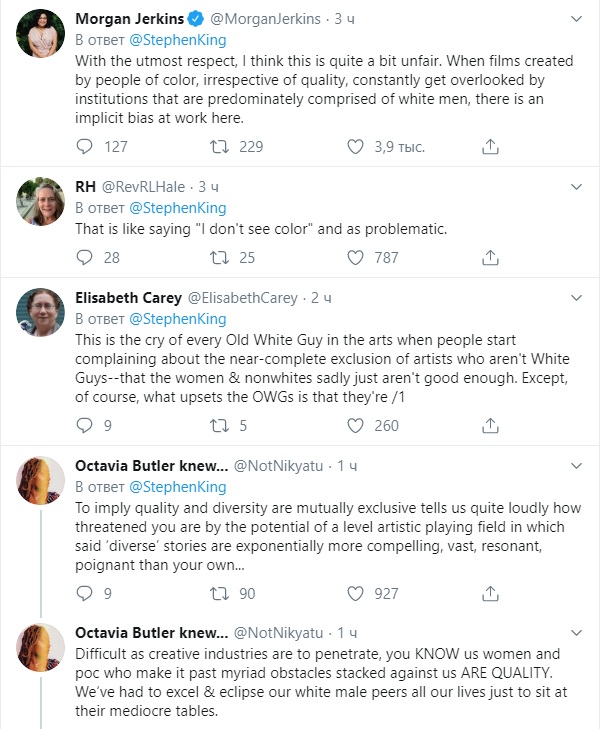Open the @RevRLHale profile handle

click(x=143, y=187)
